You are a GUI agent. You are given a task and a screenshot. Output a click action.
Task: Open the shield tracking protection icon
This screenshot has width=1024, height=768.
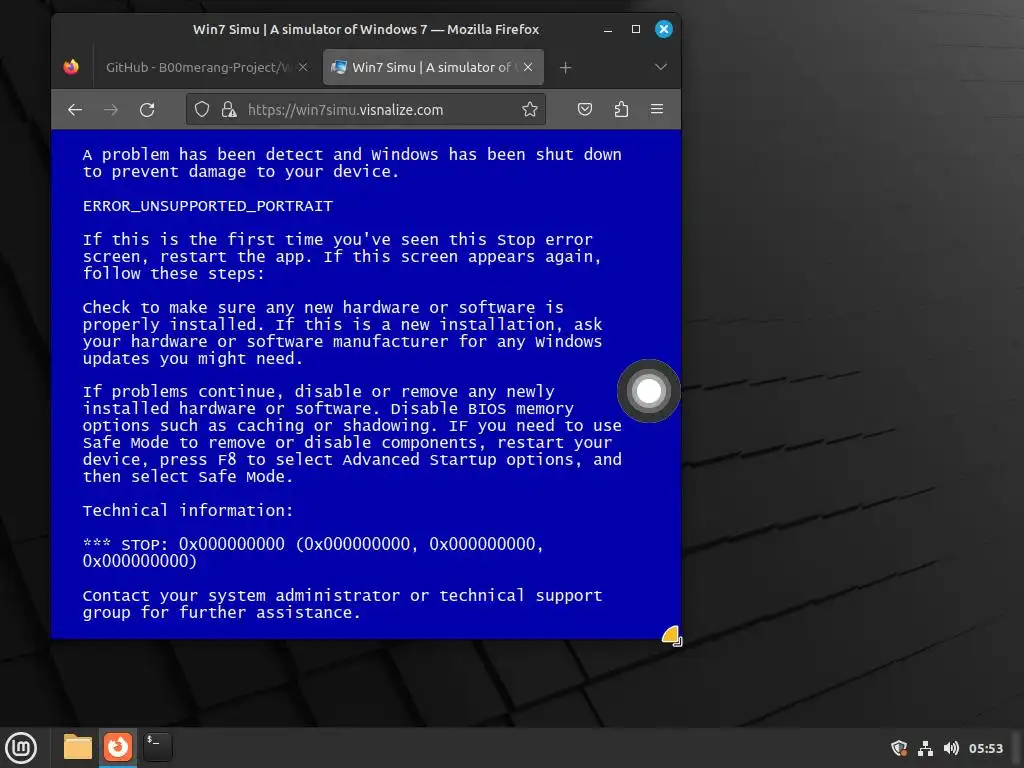tap(202, 110)
